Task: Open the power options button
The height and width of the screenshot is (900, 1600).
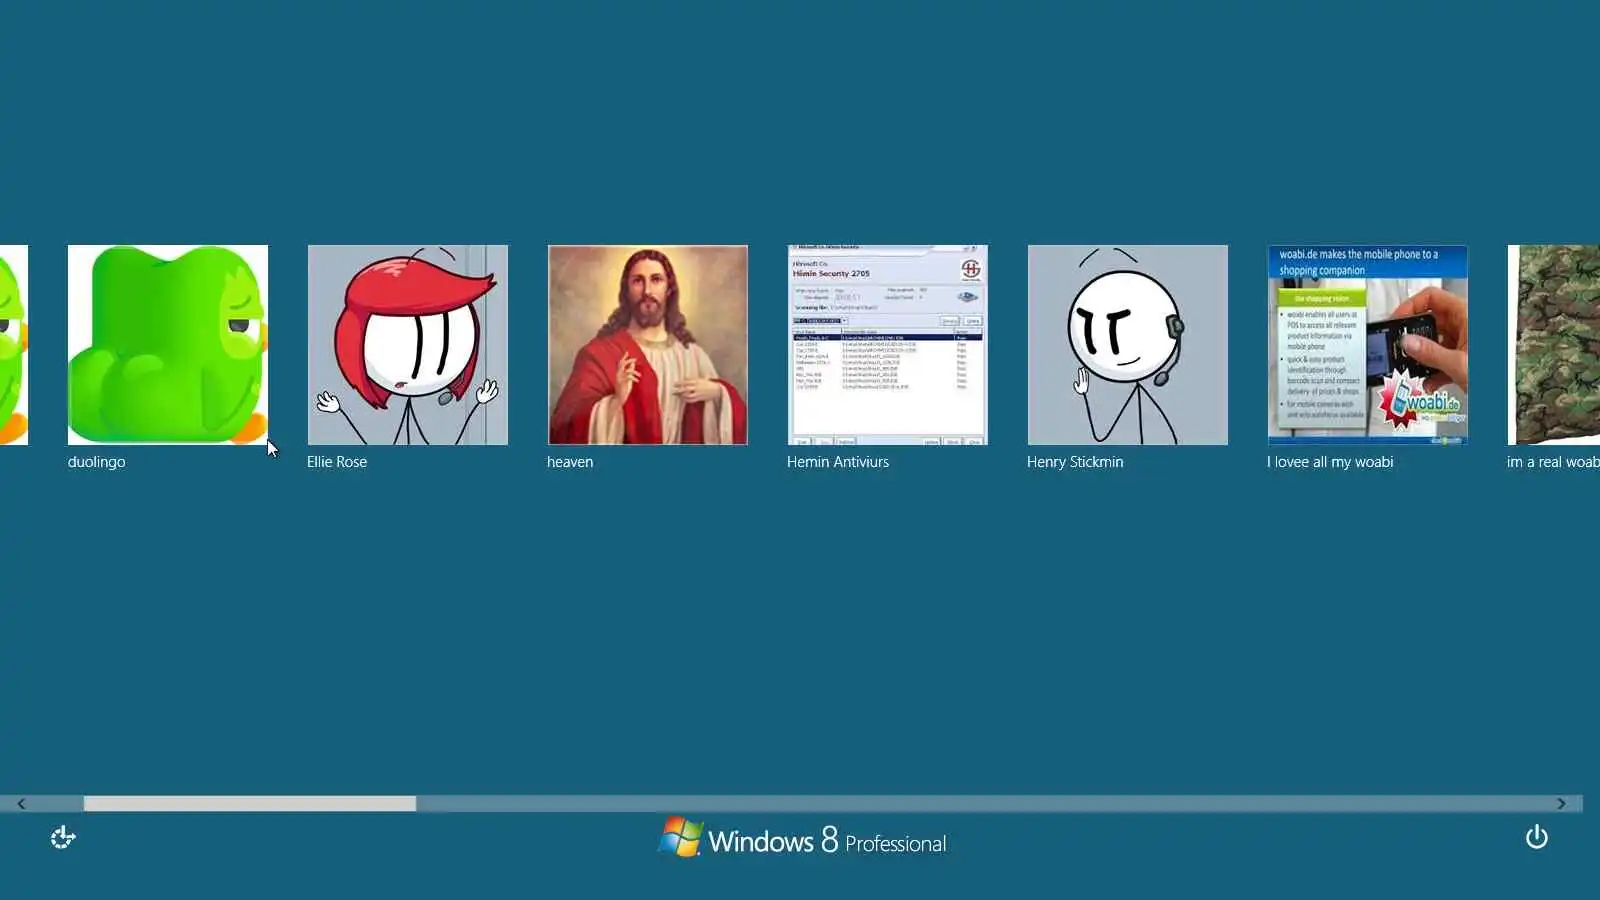Action: point(1537,837)
